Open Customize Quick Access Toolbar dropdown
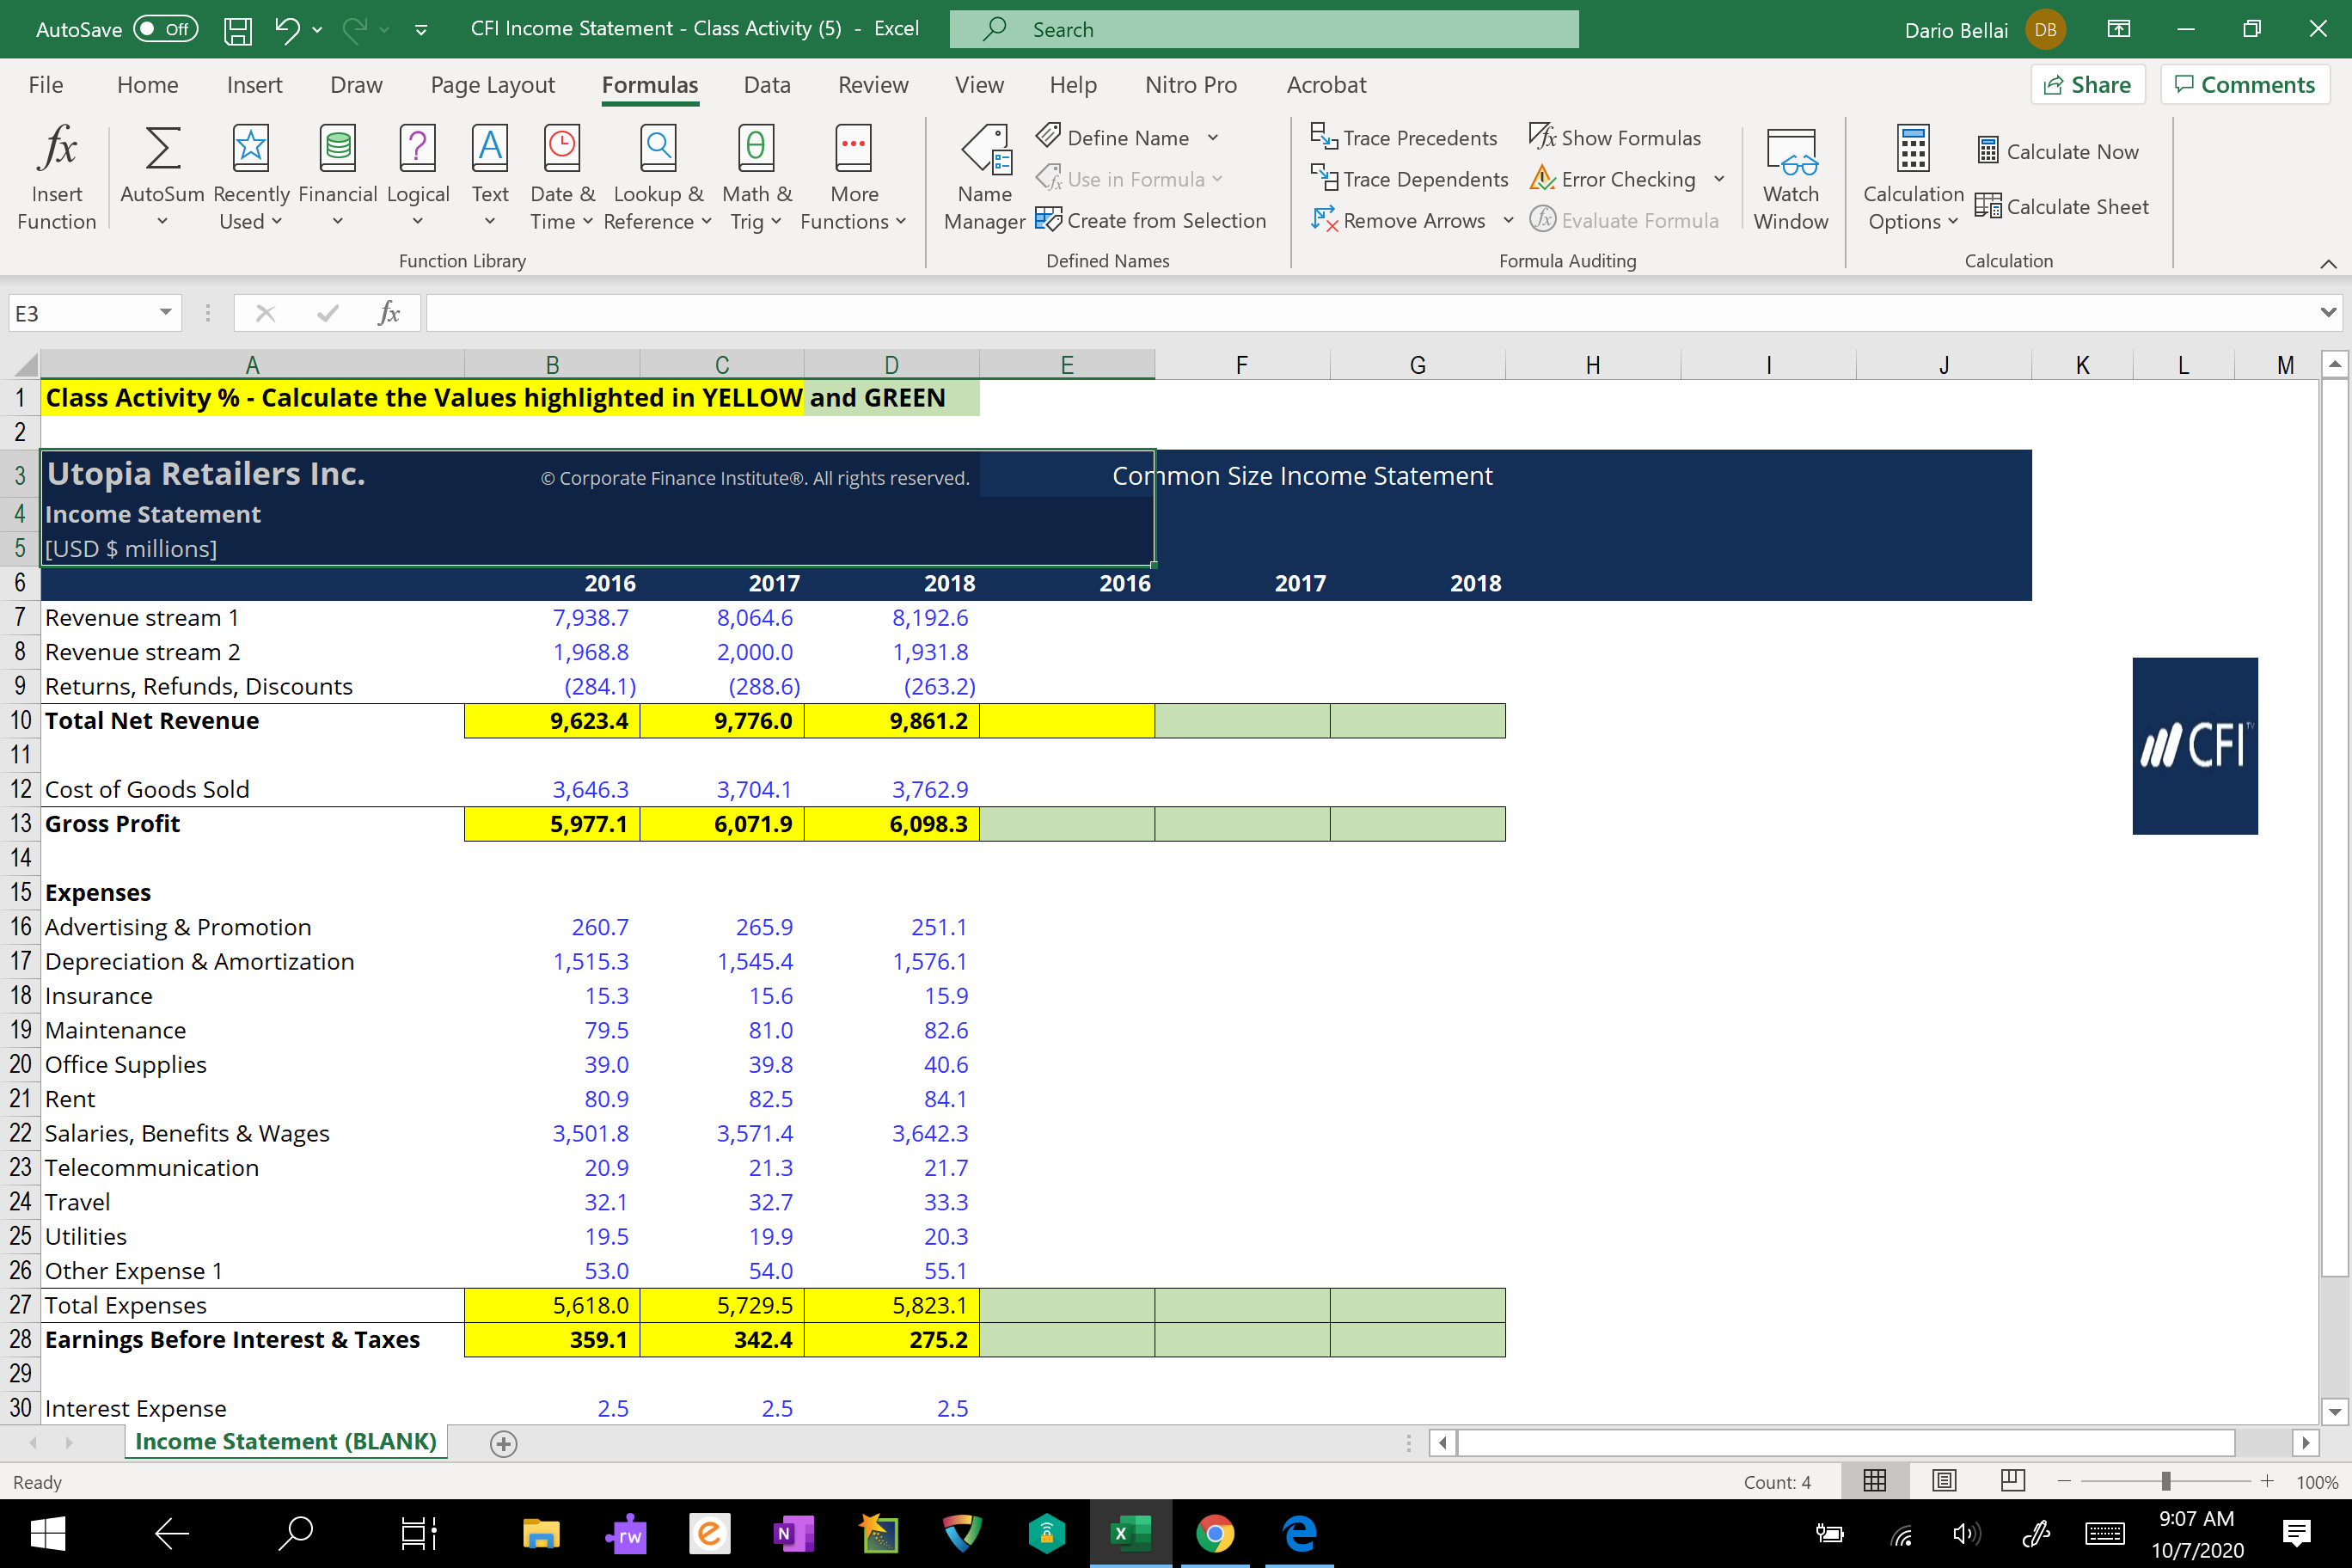This screenshot has width=2352, height=1568. (421, 30)
